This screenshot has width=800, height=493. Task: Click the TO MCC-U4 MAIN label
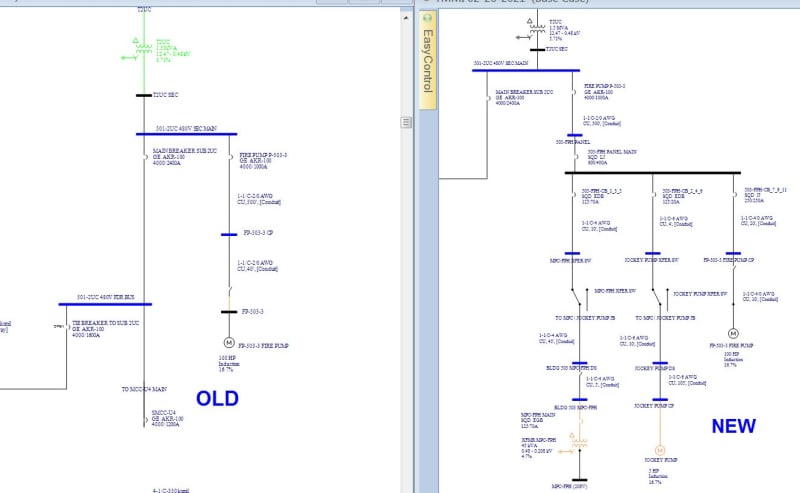[x=144, y=389]
